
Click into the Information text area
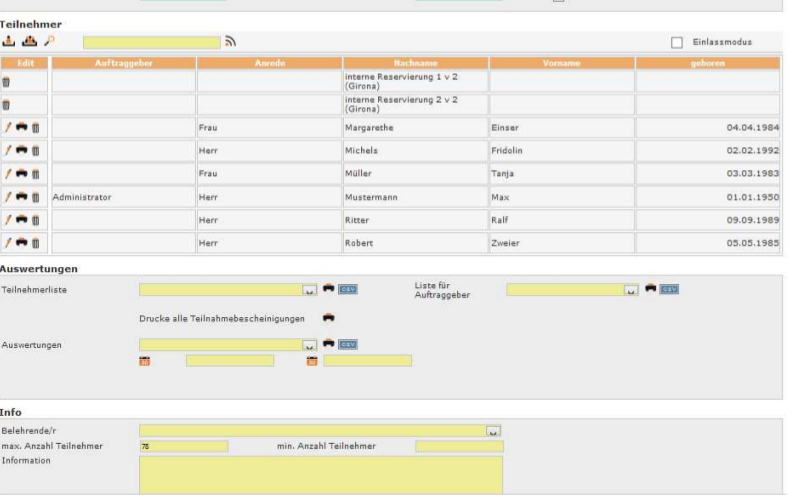click(x=320, y=474)
